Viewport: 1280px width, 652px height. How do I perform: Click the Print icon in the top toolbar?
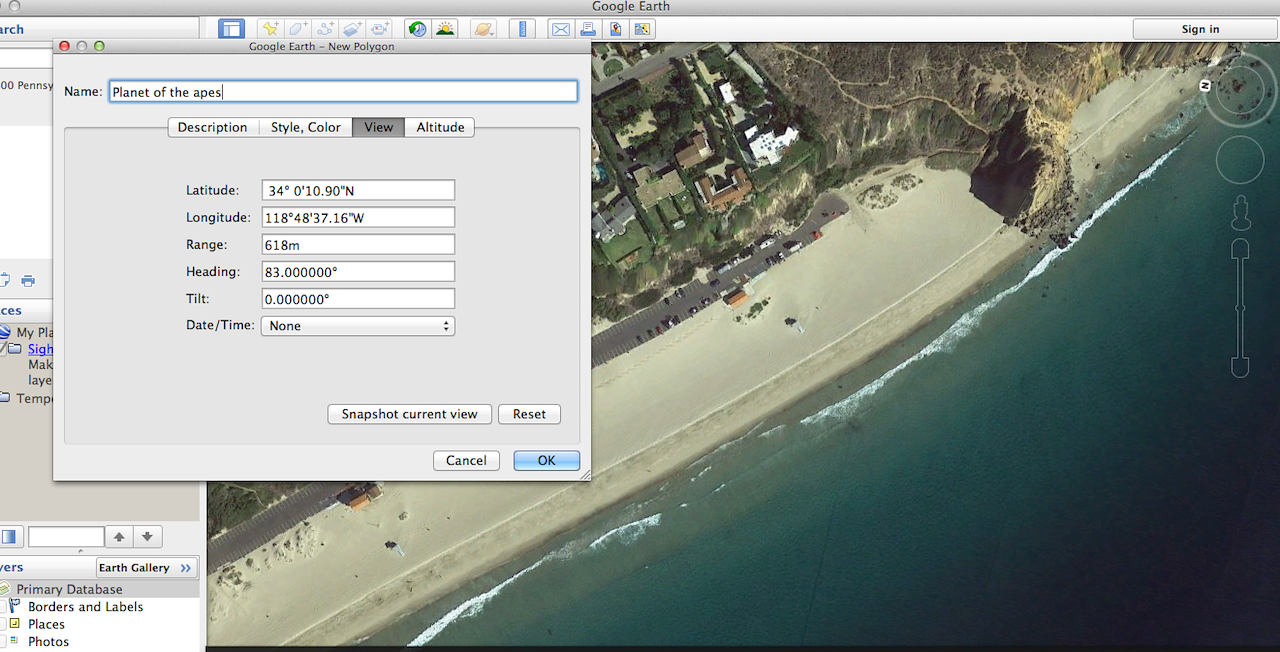coord(589,29)
